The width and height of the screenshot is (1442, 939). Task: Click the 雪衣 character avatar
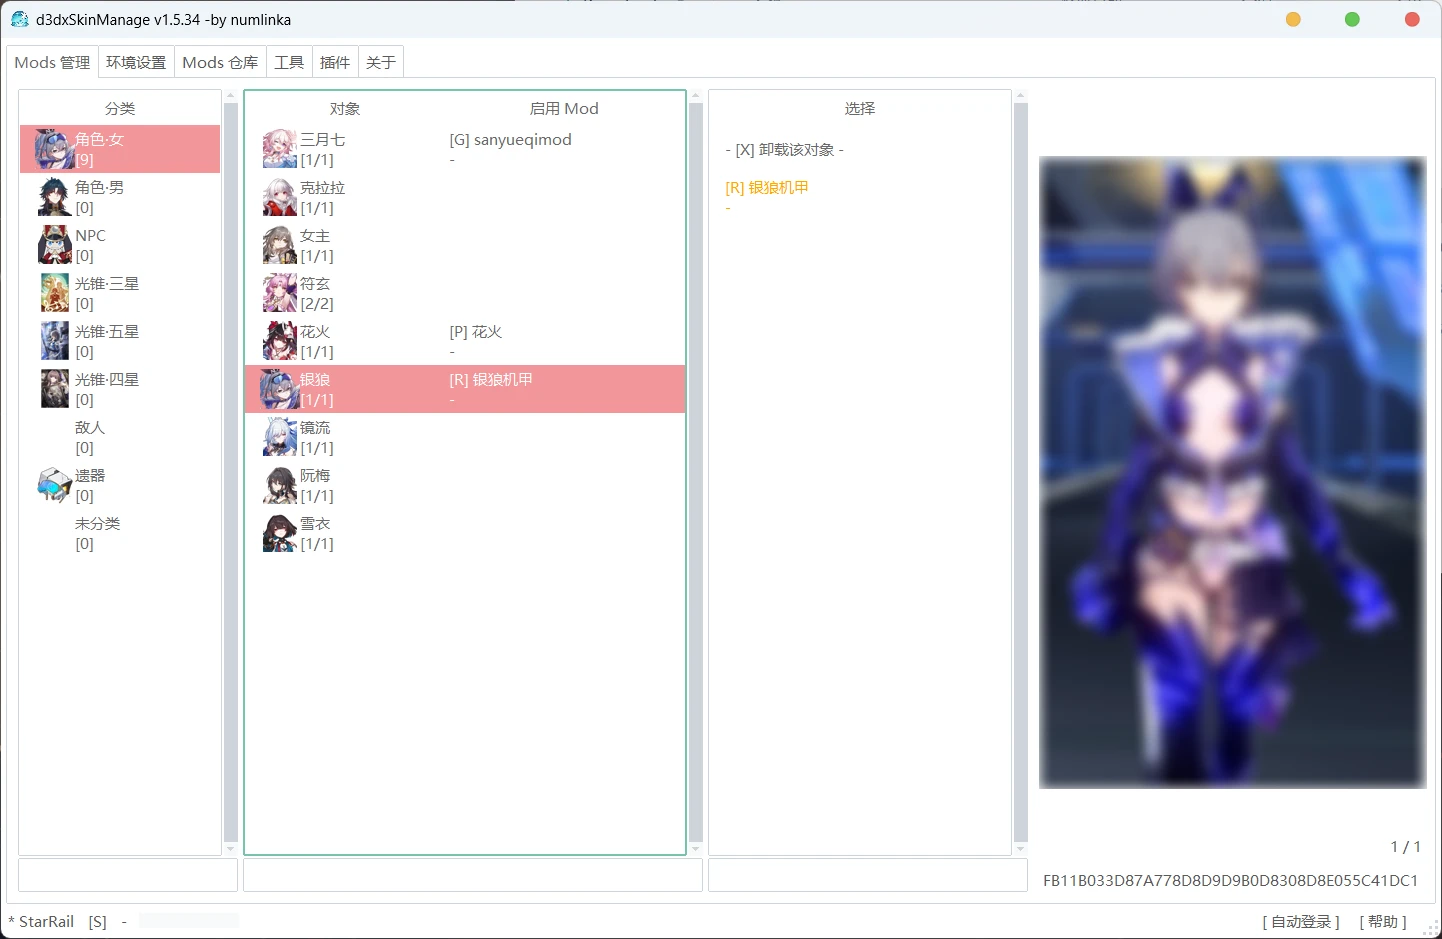(279, 533)
